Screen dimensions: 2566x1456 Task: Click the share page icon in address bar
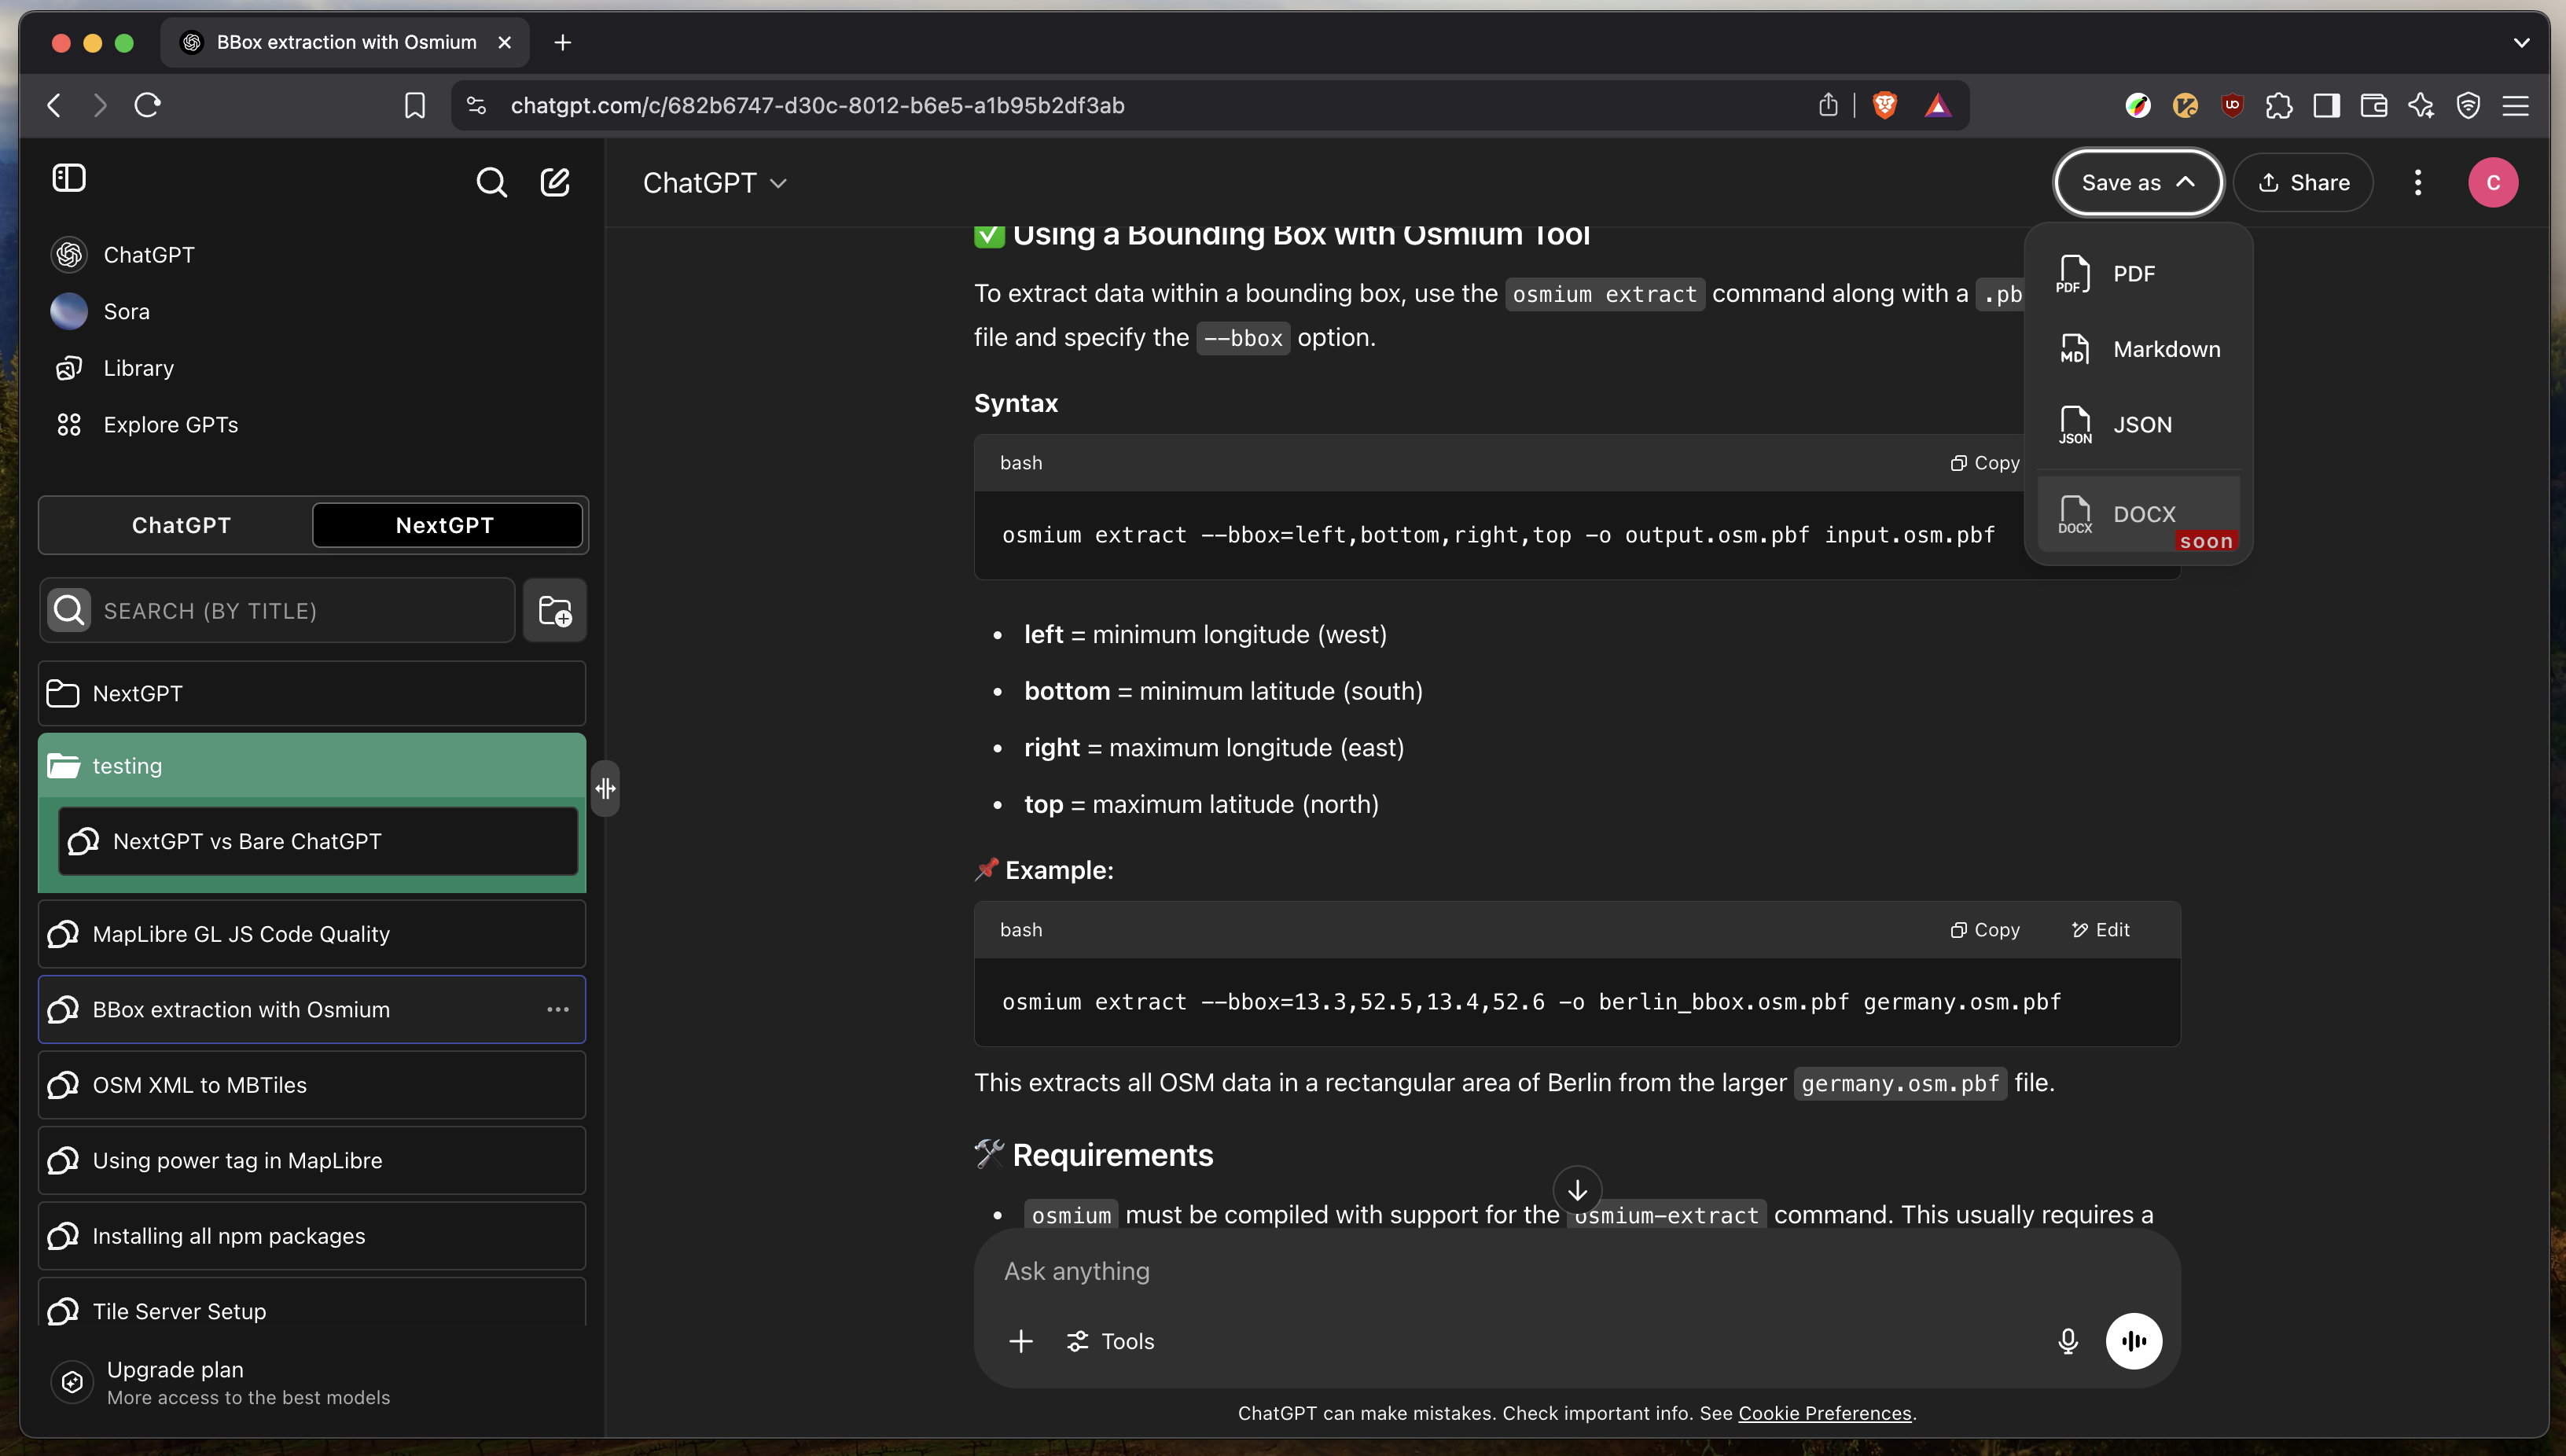1828,105
